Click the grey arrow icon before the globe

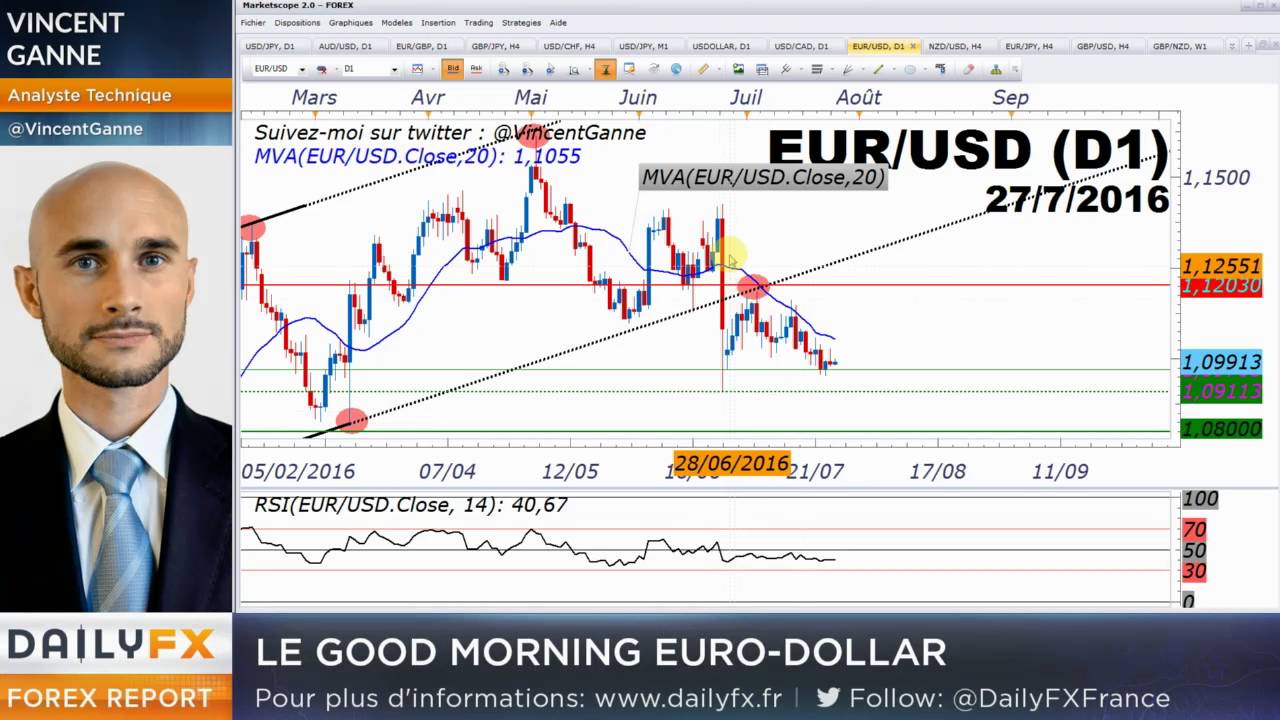tap(653, 69)
